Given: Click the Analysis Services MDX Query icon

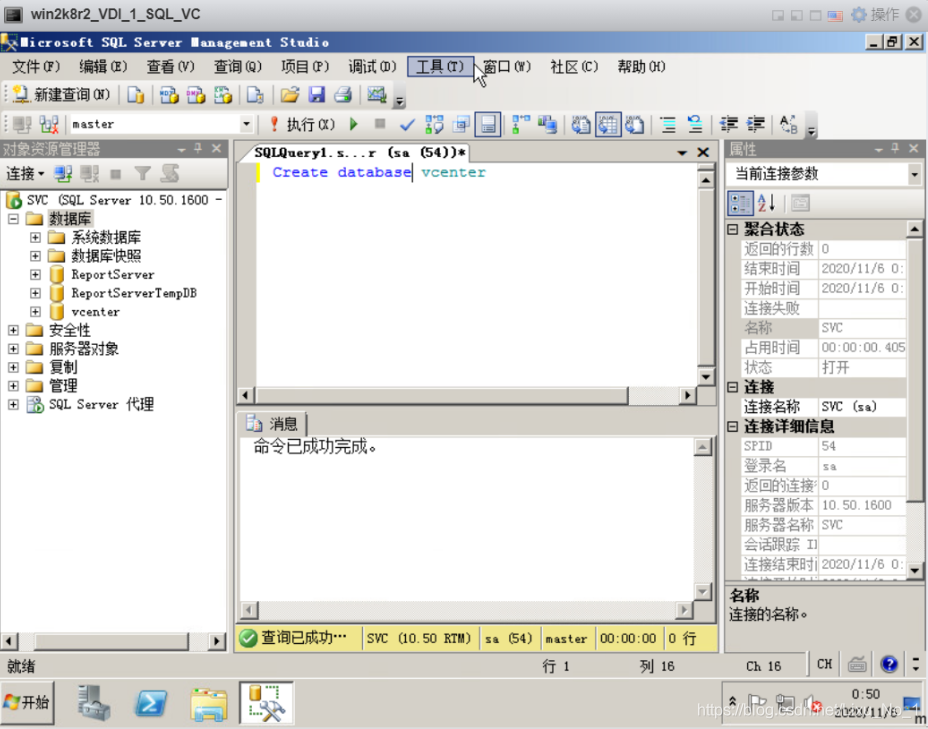Looking at the screenshot, I should pos(169,95).
